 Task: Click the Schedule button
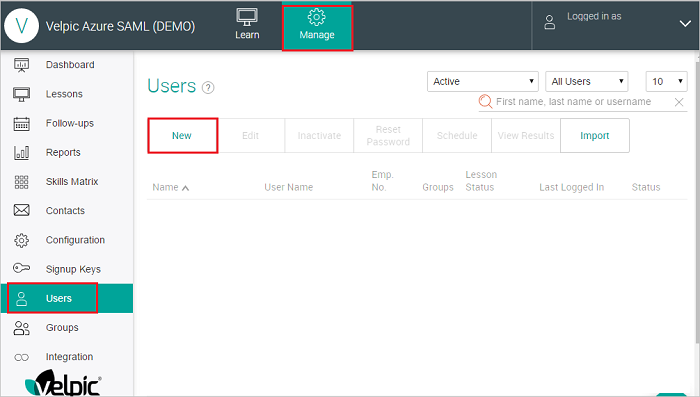[457, 136]
